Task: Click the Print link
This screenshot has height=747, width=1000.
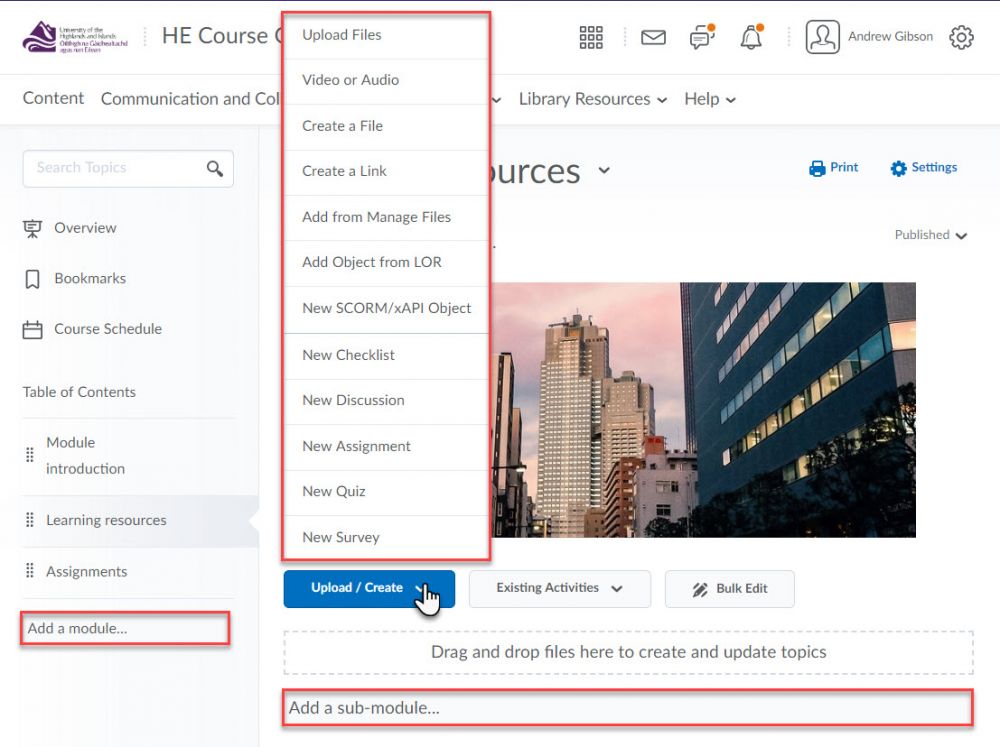Action: click(844, 167)
